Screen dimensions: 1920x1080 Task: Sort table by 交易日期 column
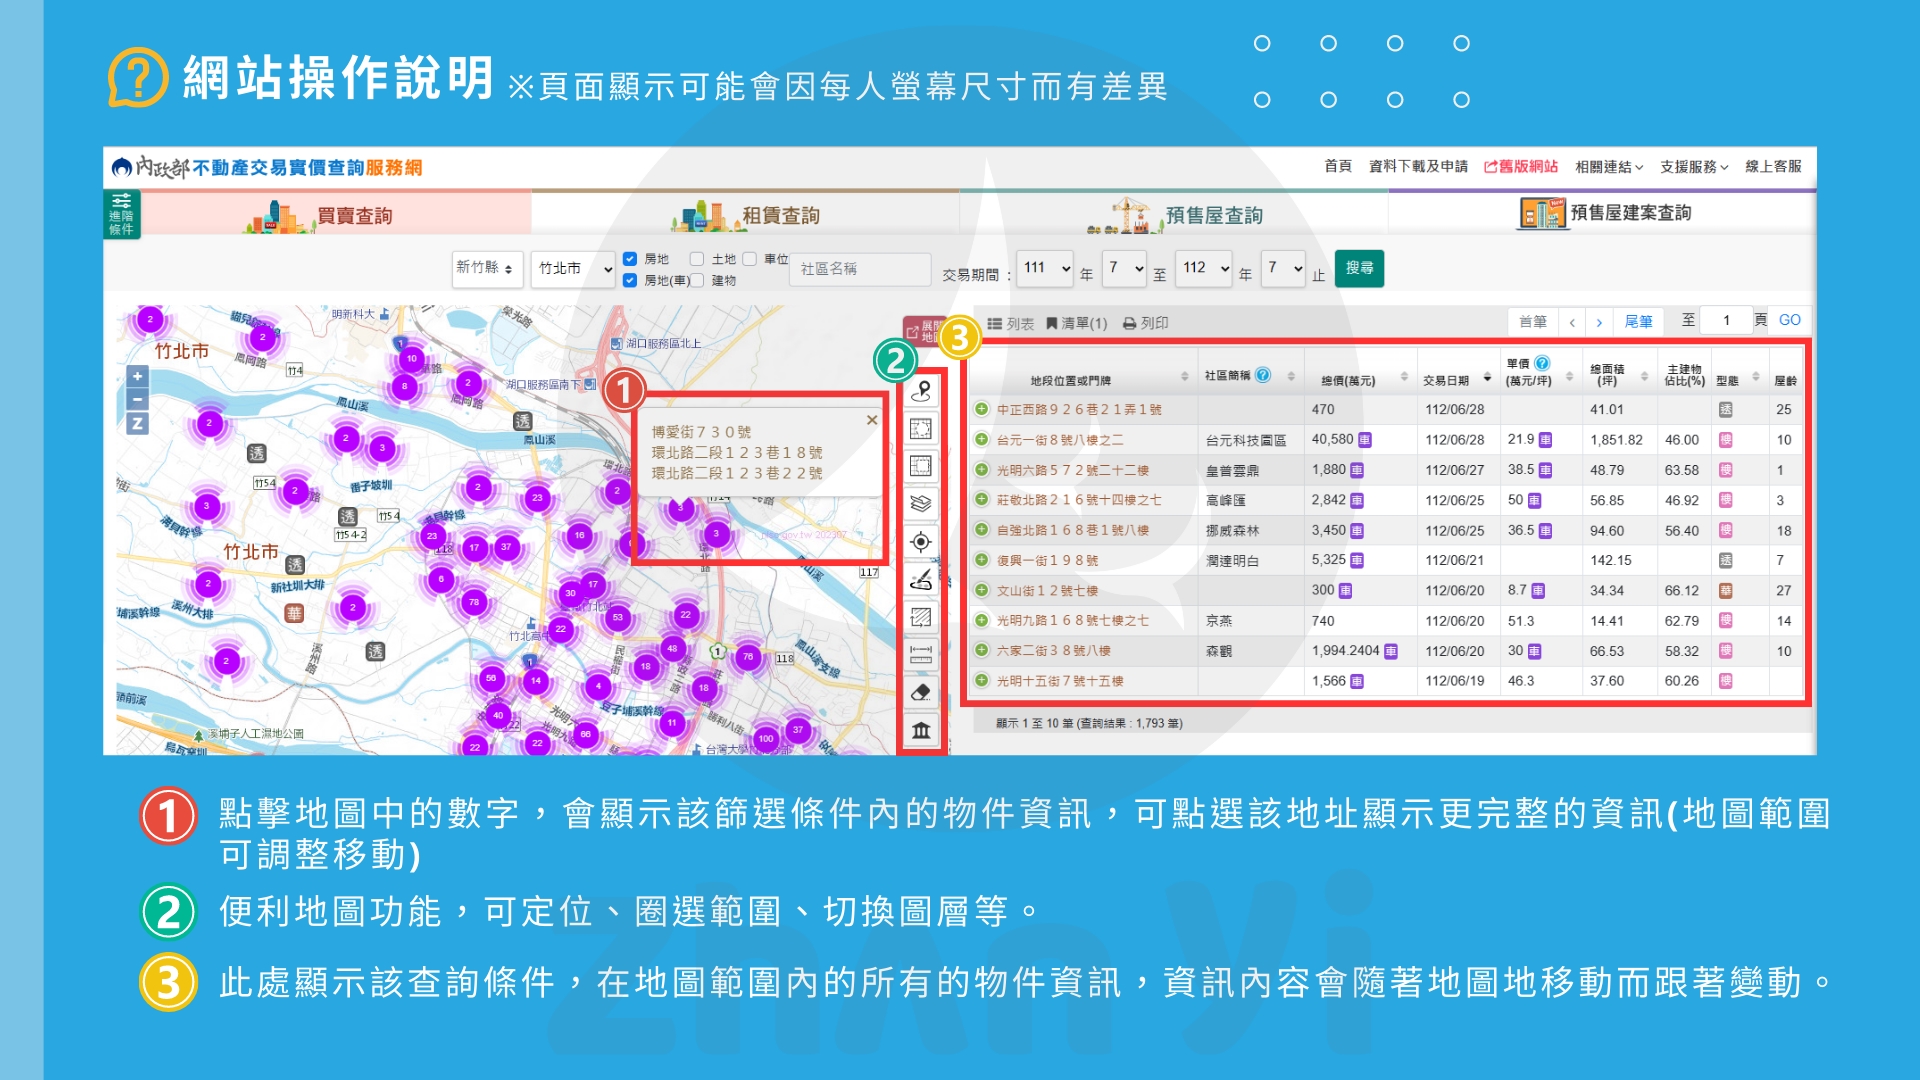1457,379
